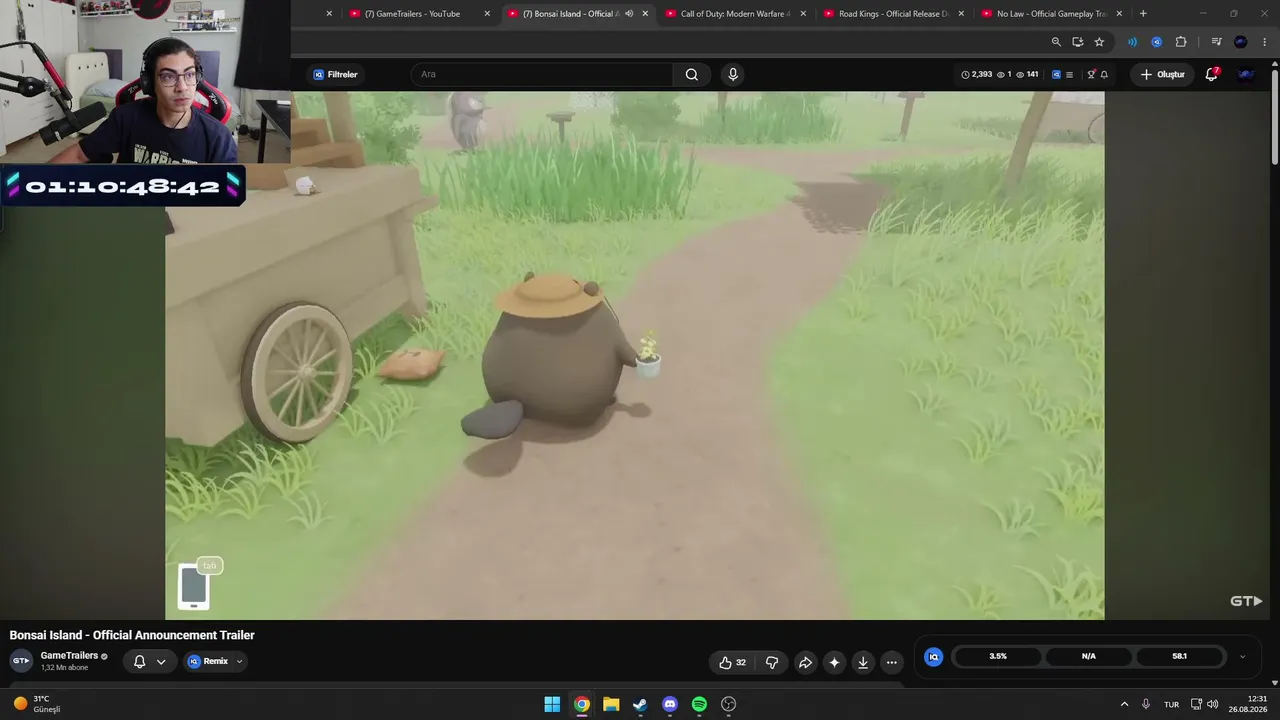Open the vidIQ trophy icon in stats bar

(x=1091, y=74)
